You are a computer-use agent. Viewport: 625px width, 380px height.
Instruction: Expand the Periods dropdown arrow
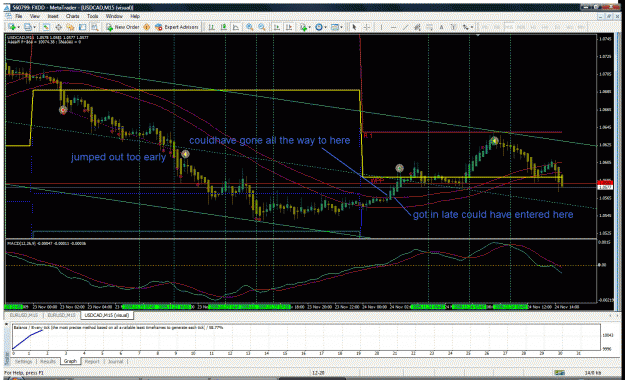click(325, 28)
